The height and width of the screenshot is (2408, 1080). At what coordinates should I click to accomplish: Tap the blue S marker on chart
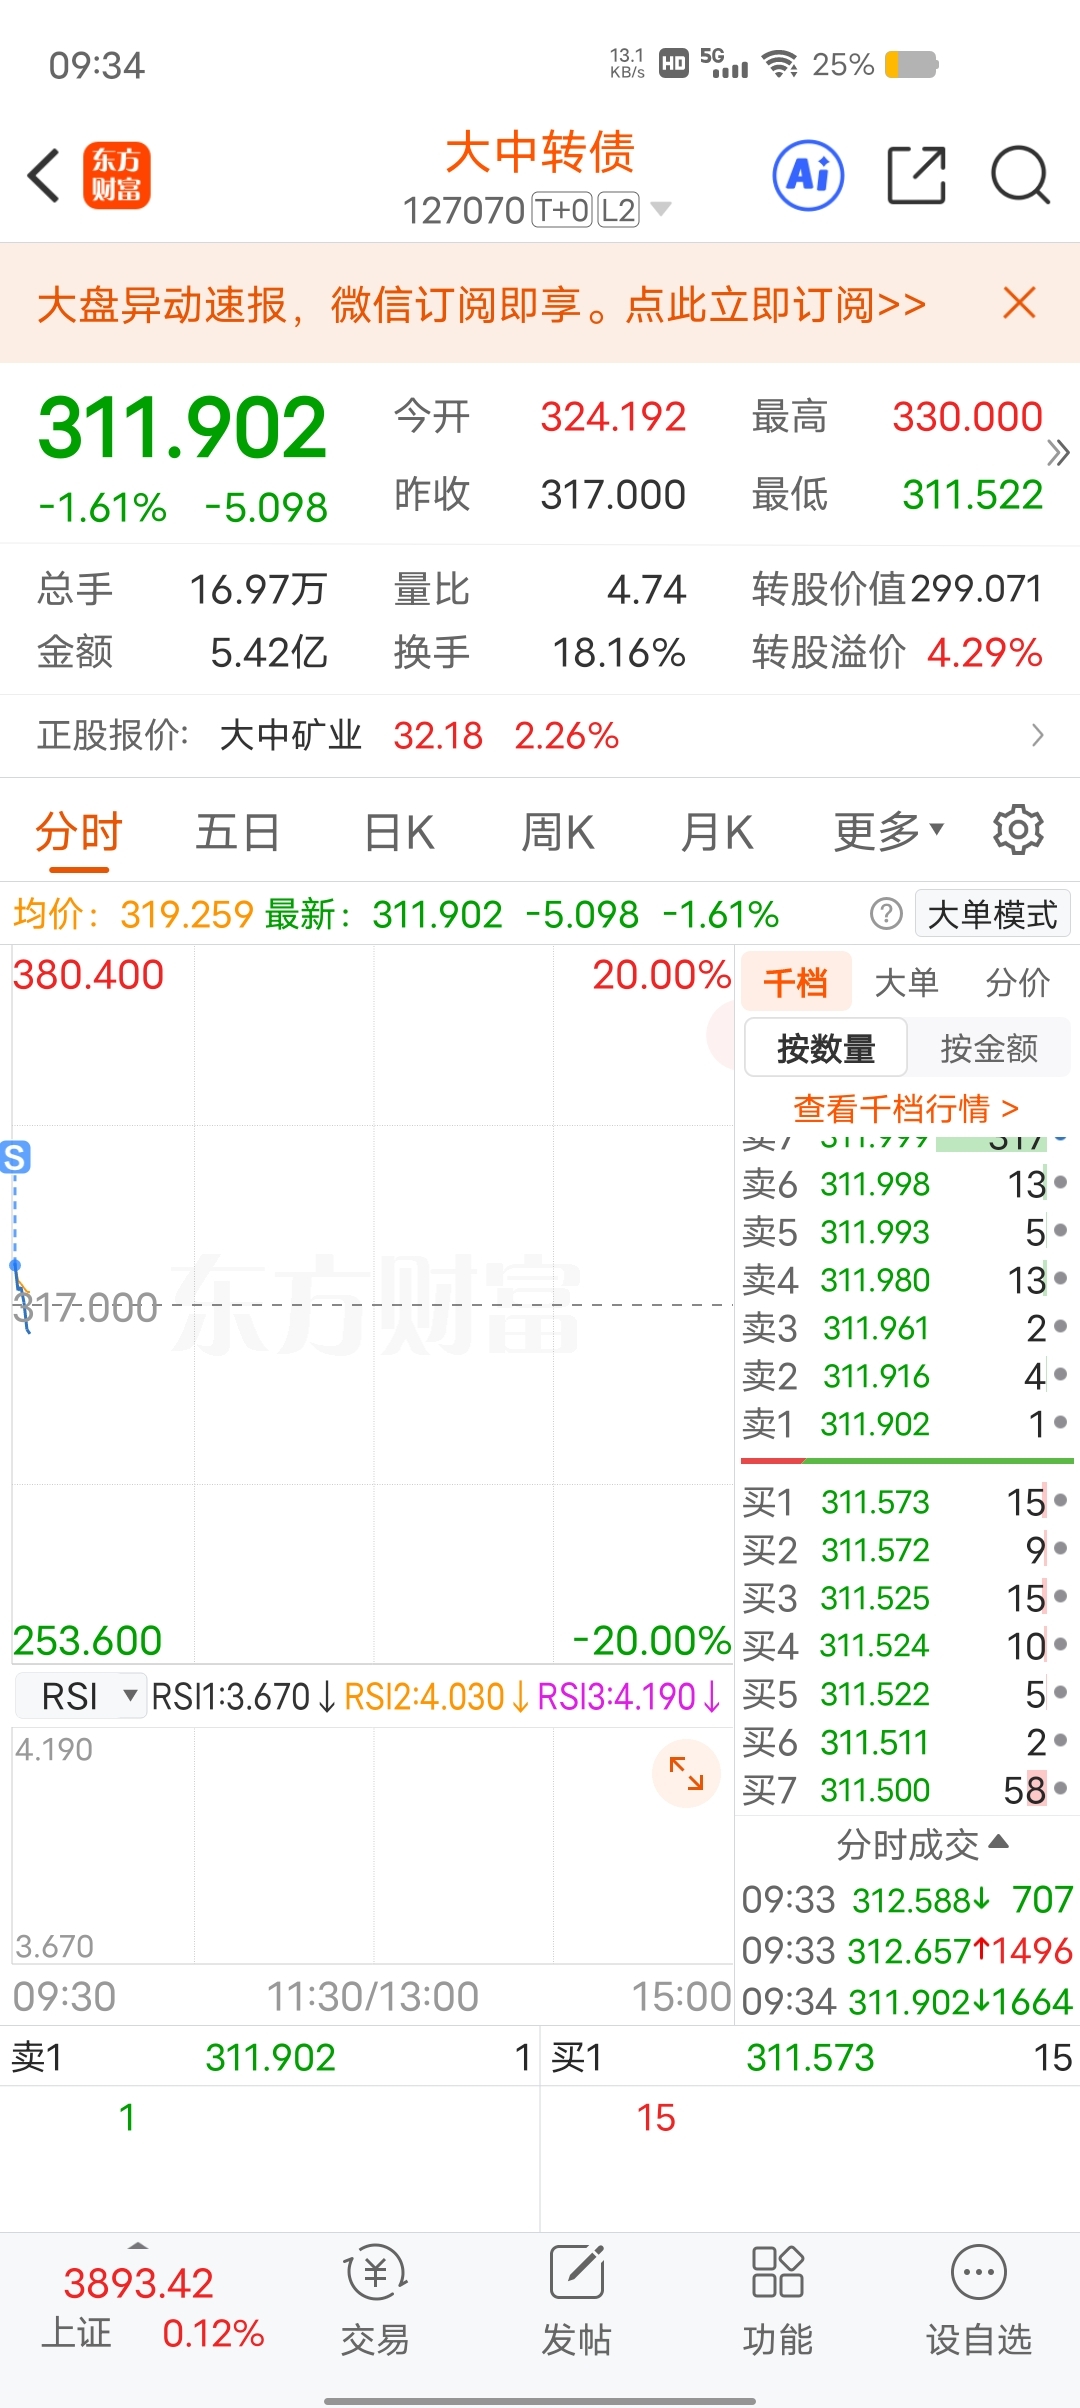[15, 1157]
